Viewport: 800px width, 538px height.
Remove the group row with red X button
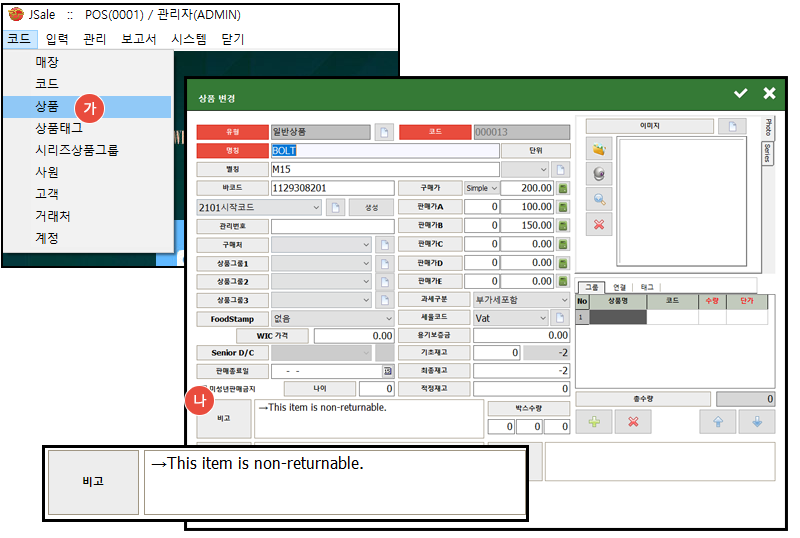coord(632,422)
